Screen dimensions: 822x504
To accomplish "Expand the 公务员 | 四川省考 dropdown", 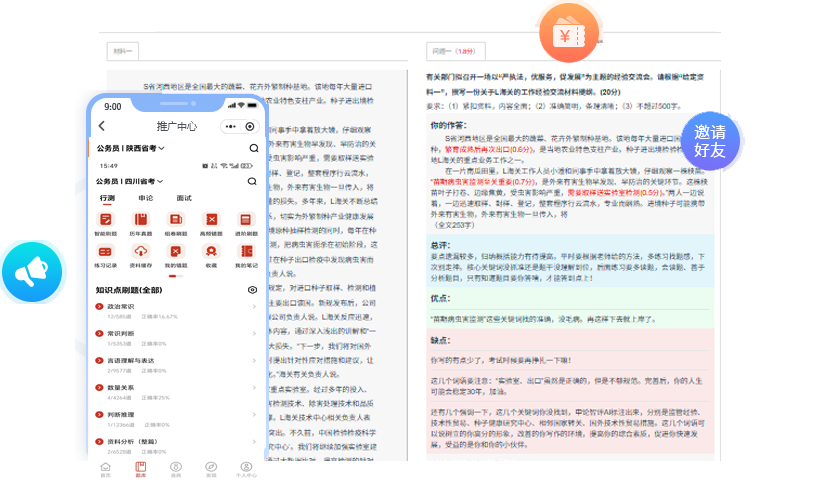I will click(129, 181).
